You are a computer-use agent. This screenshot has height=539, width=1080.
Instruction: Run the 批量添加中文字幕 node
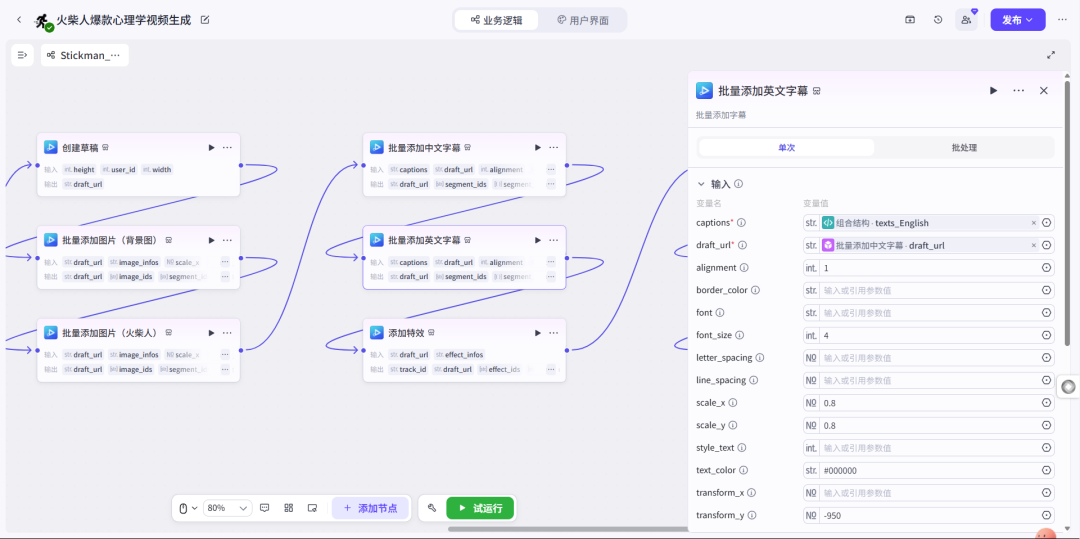click(537, 147)
